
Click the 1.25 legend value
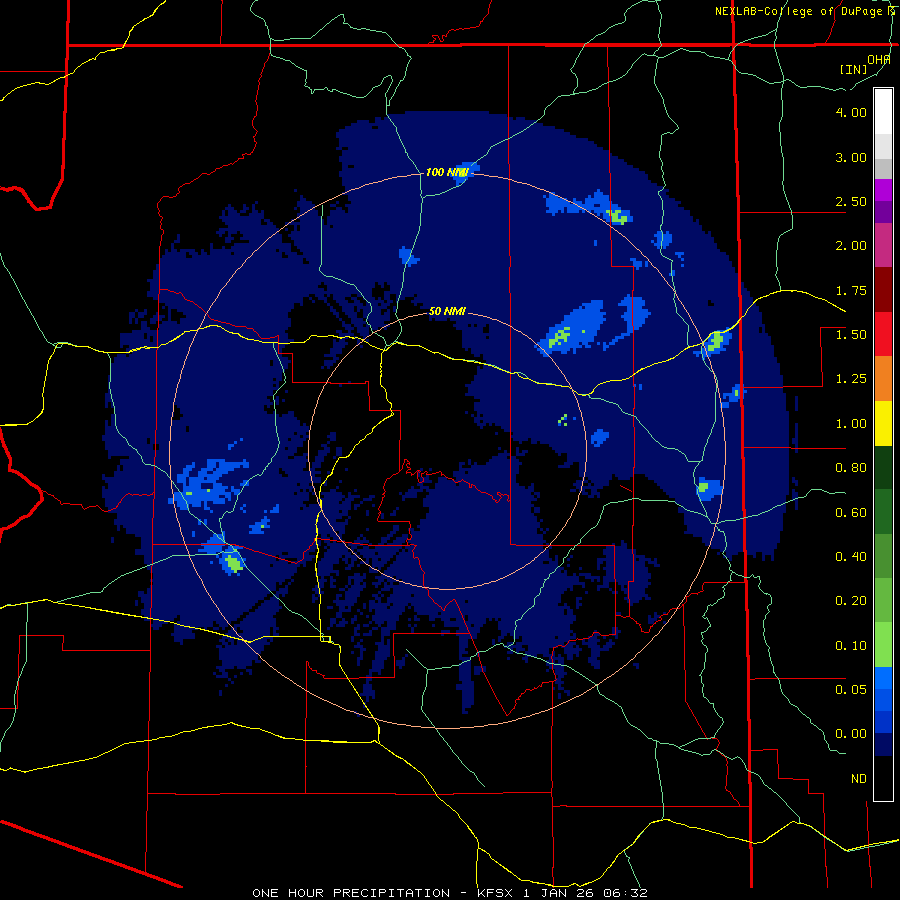tap(851, 379)
